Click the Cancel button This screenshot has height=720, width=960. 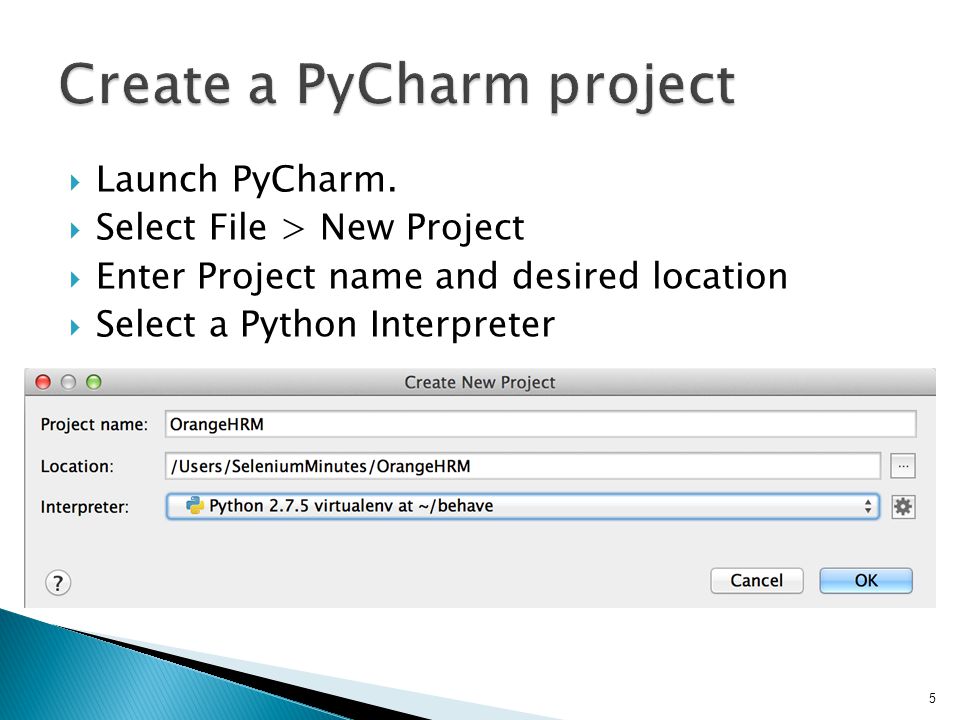757,580
